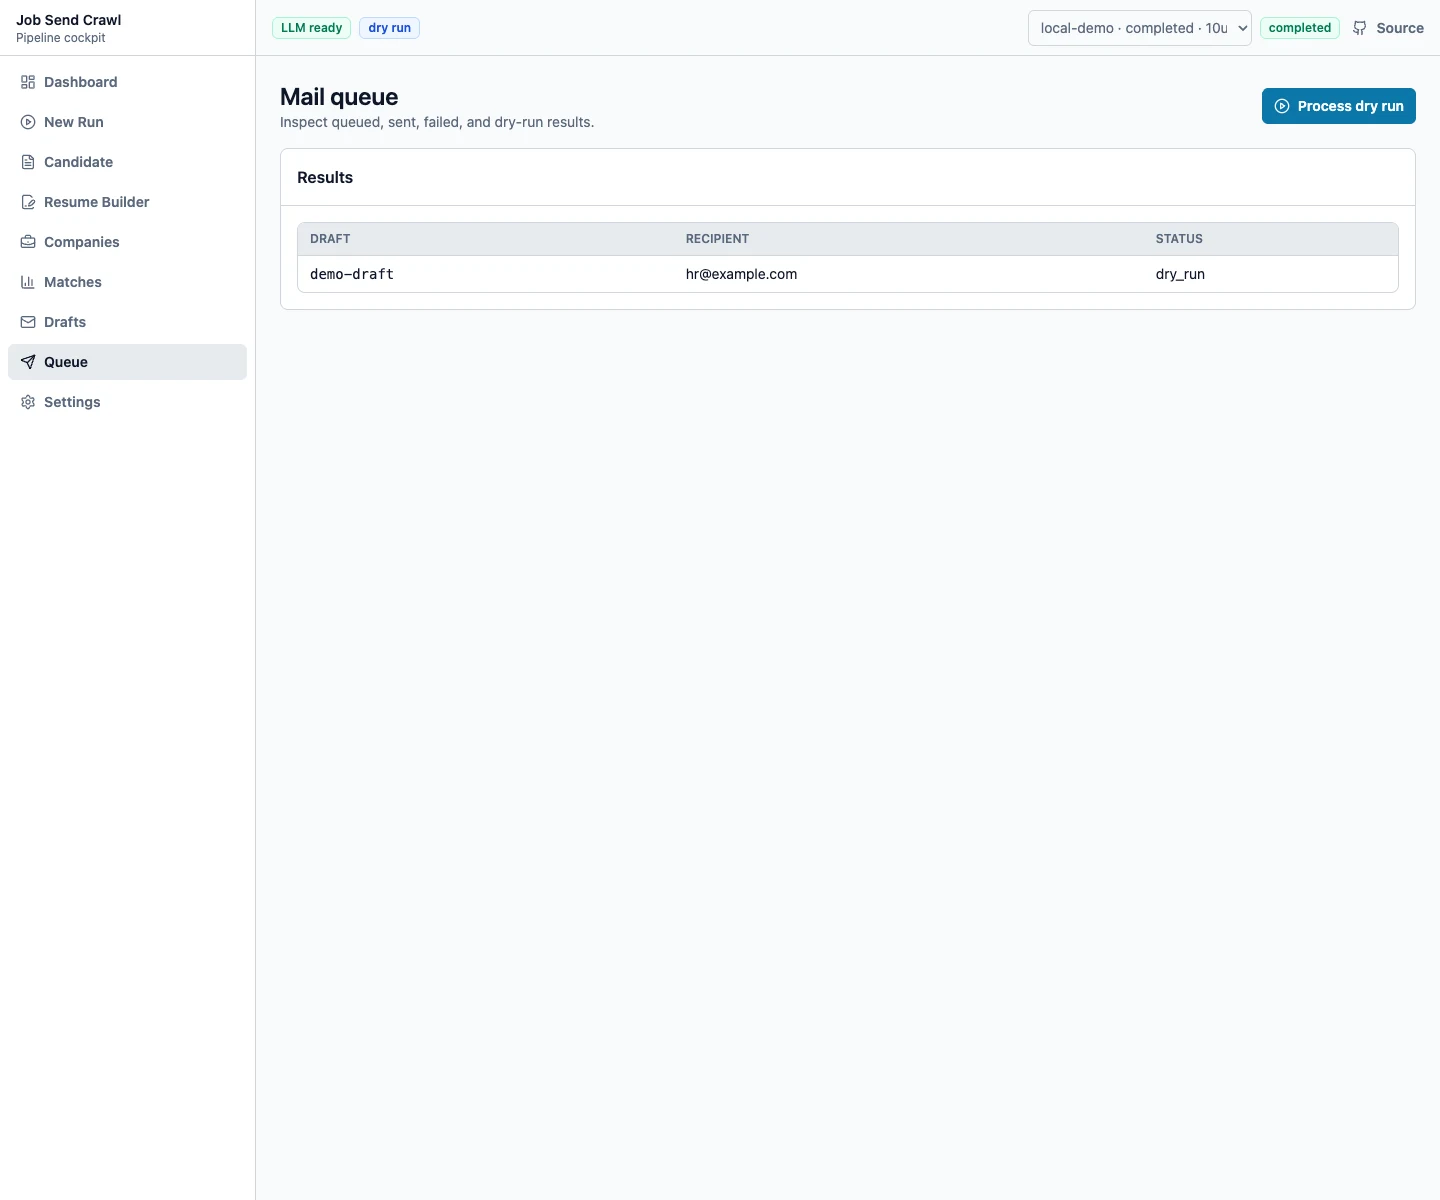1440x1200 pixels.
Task: Click the Dashboard grid icon
Action: click(x=28, y=82)
